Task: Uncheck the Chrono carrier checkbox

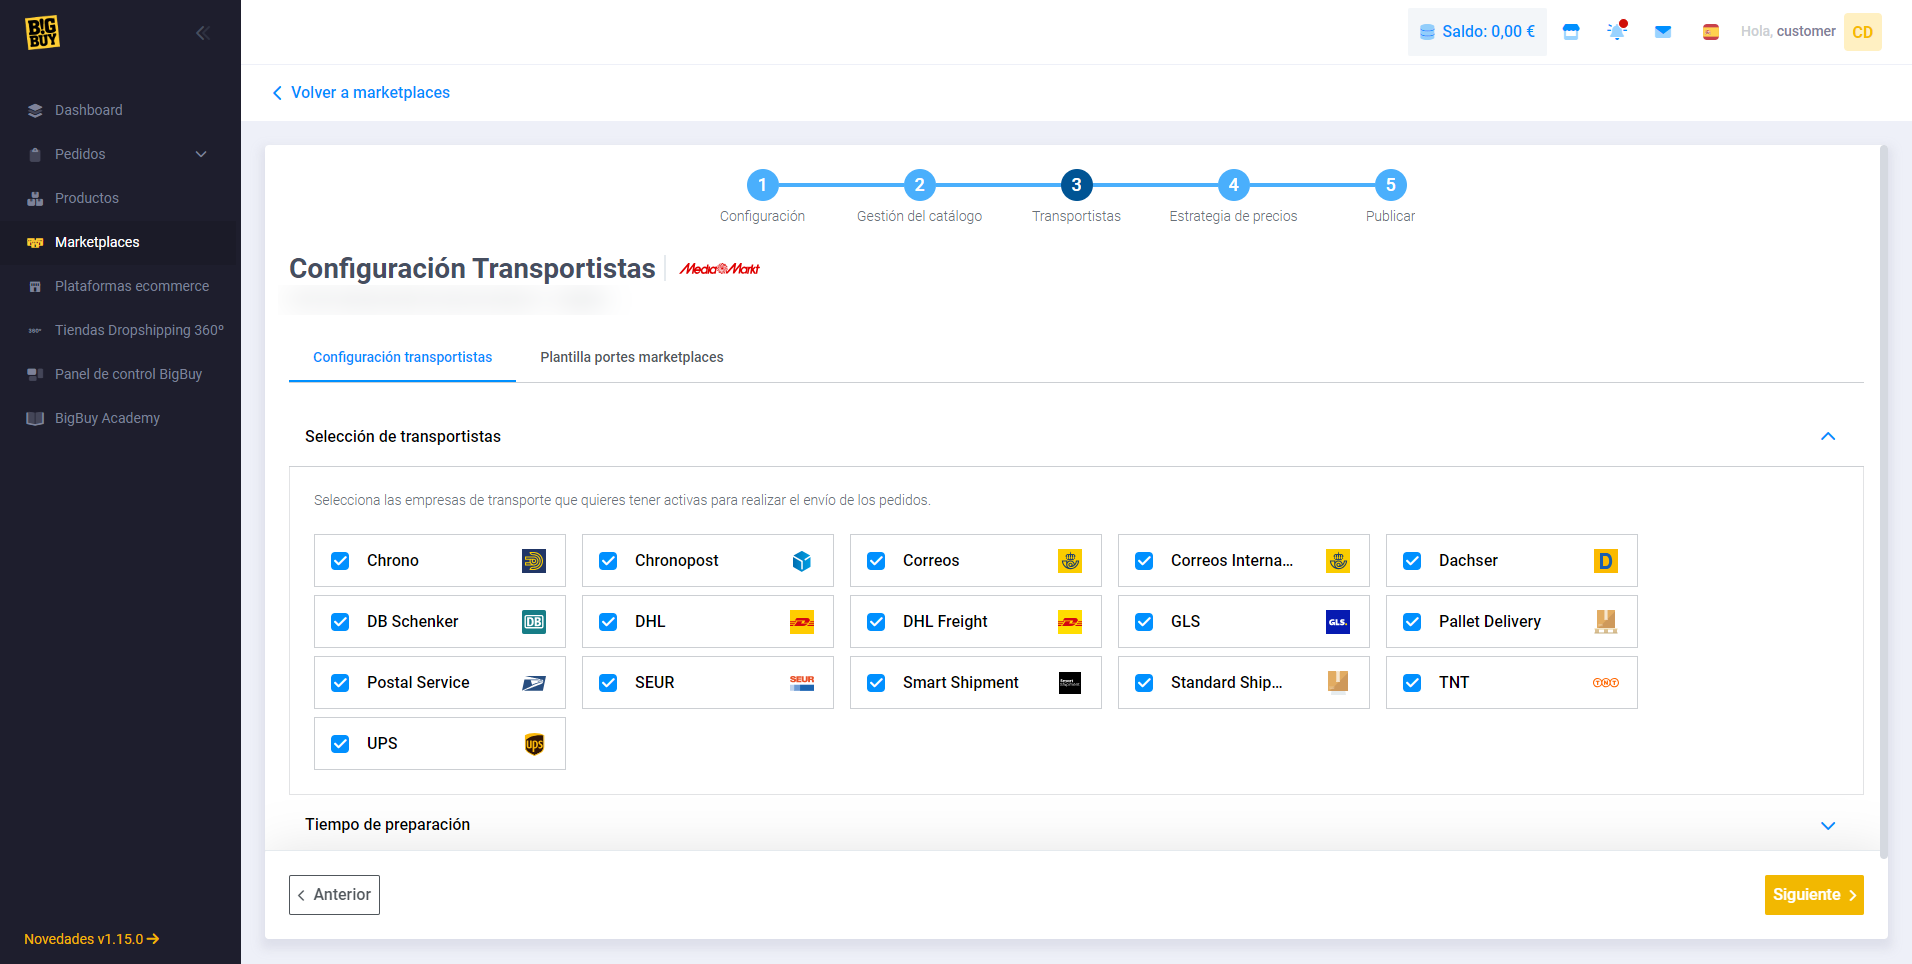Action: [x=340, y=561]
